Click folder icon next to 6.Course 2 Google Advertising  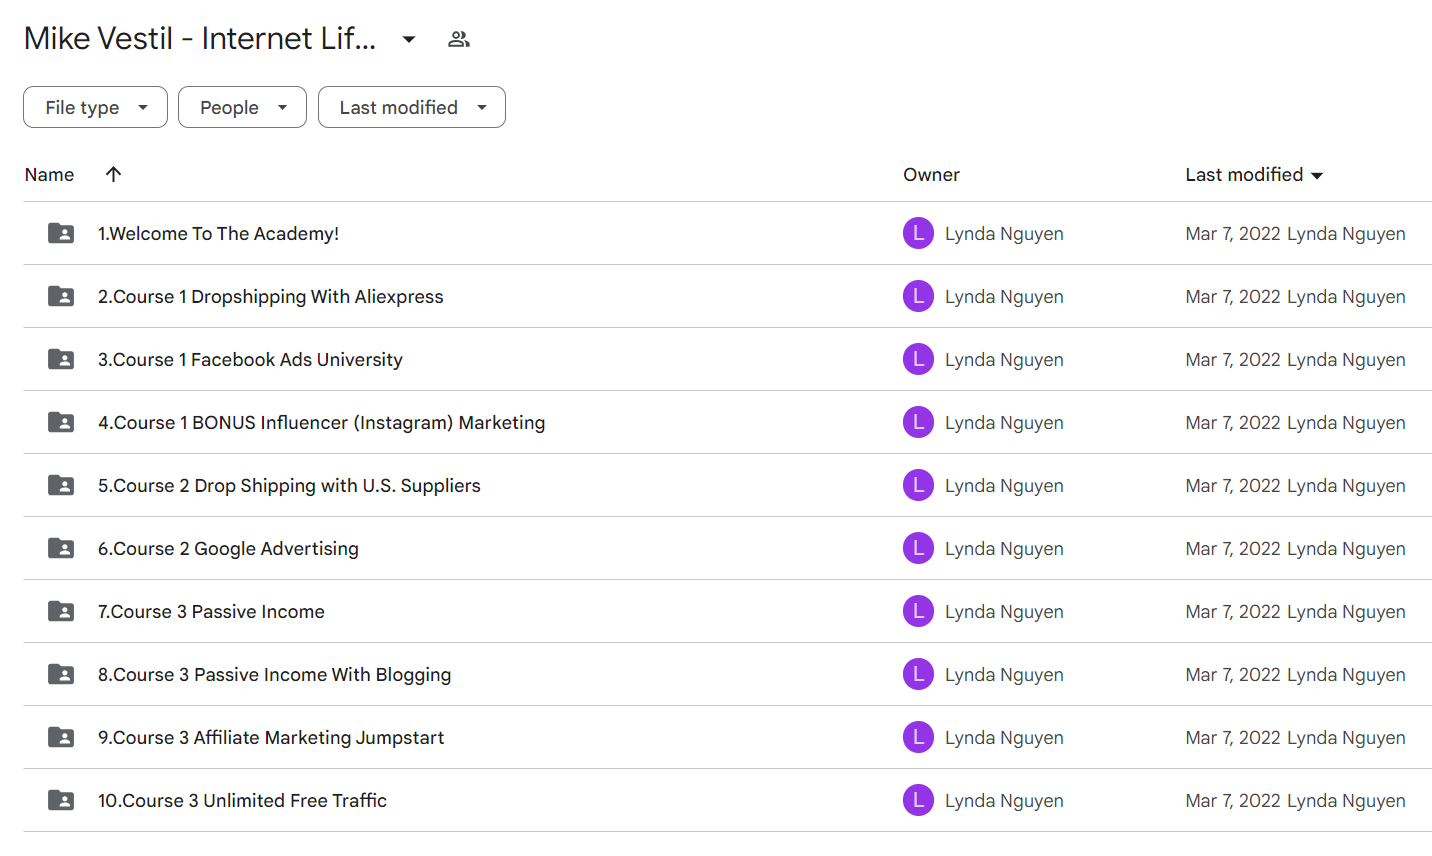click(61, 548)
